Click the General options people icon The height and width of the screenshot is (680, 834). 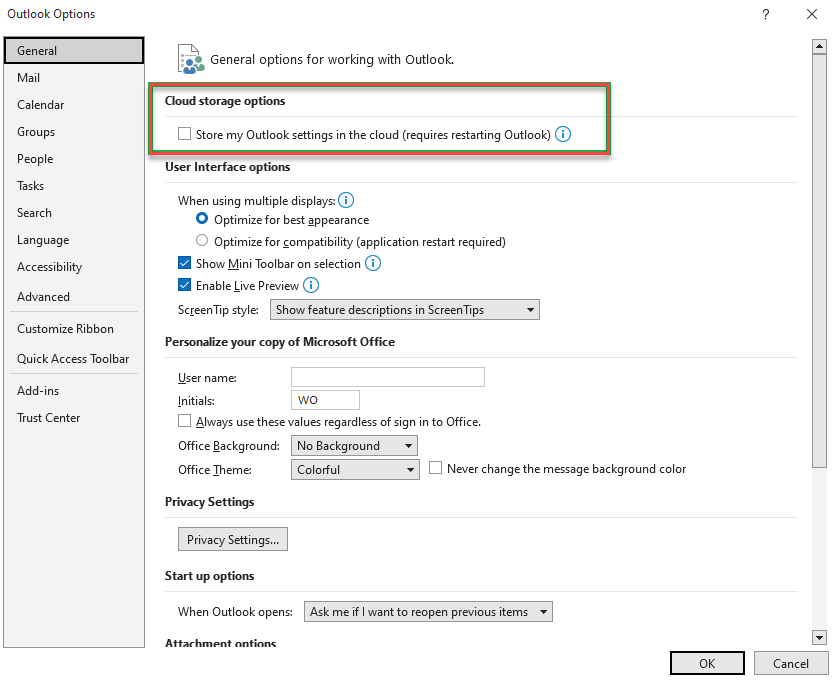pyautogui.click(x=190, y=59)
